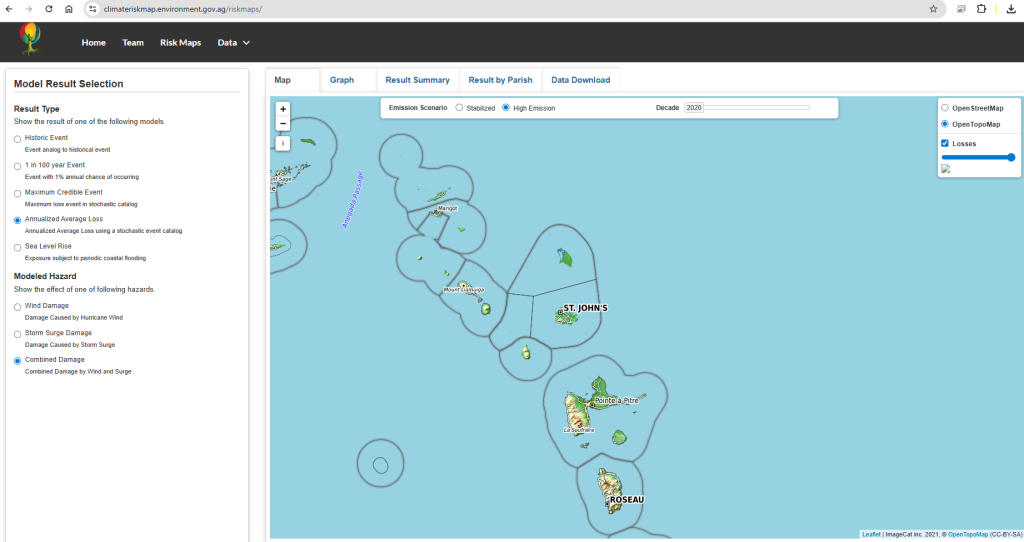Go to the Risk Maps page
1024x542 pixels.
tap(180, 43)
